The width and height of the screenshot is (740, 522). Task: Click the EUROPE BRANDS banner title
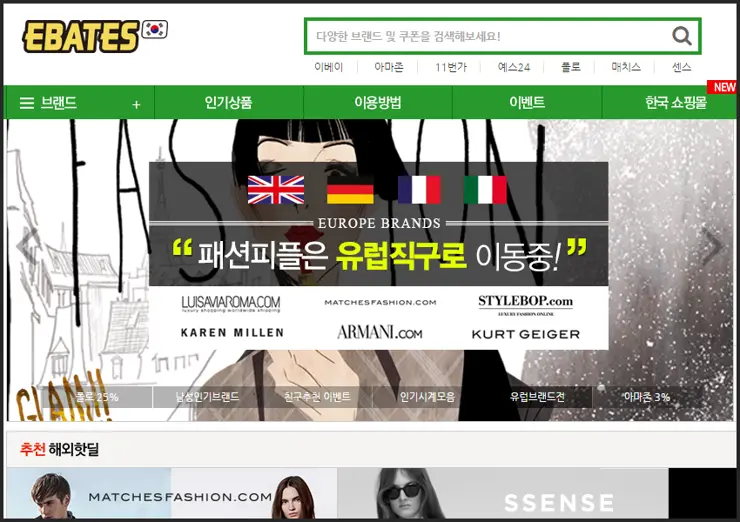[x=379, y=223]
